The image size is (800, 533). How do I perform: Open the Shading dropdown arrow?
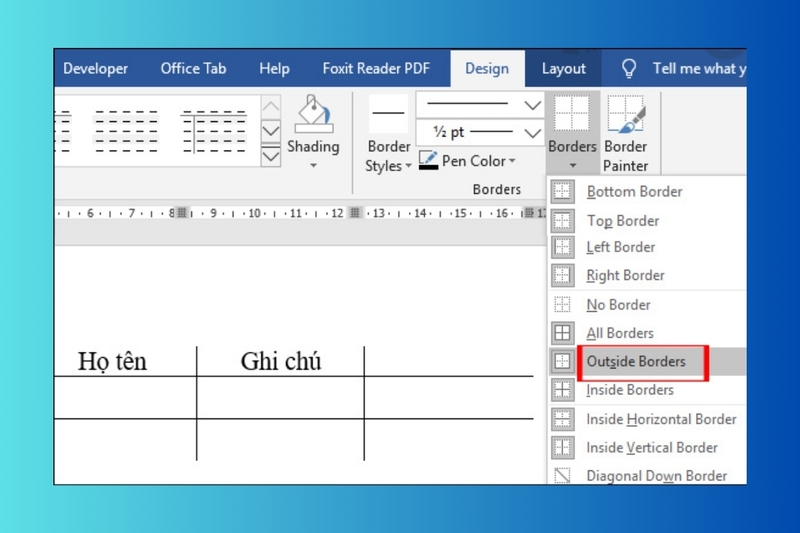click(313, 166)
